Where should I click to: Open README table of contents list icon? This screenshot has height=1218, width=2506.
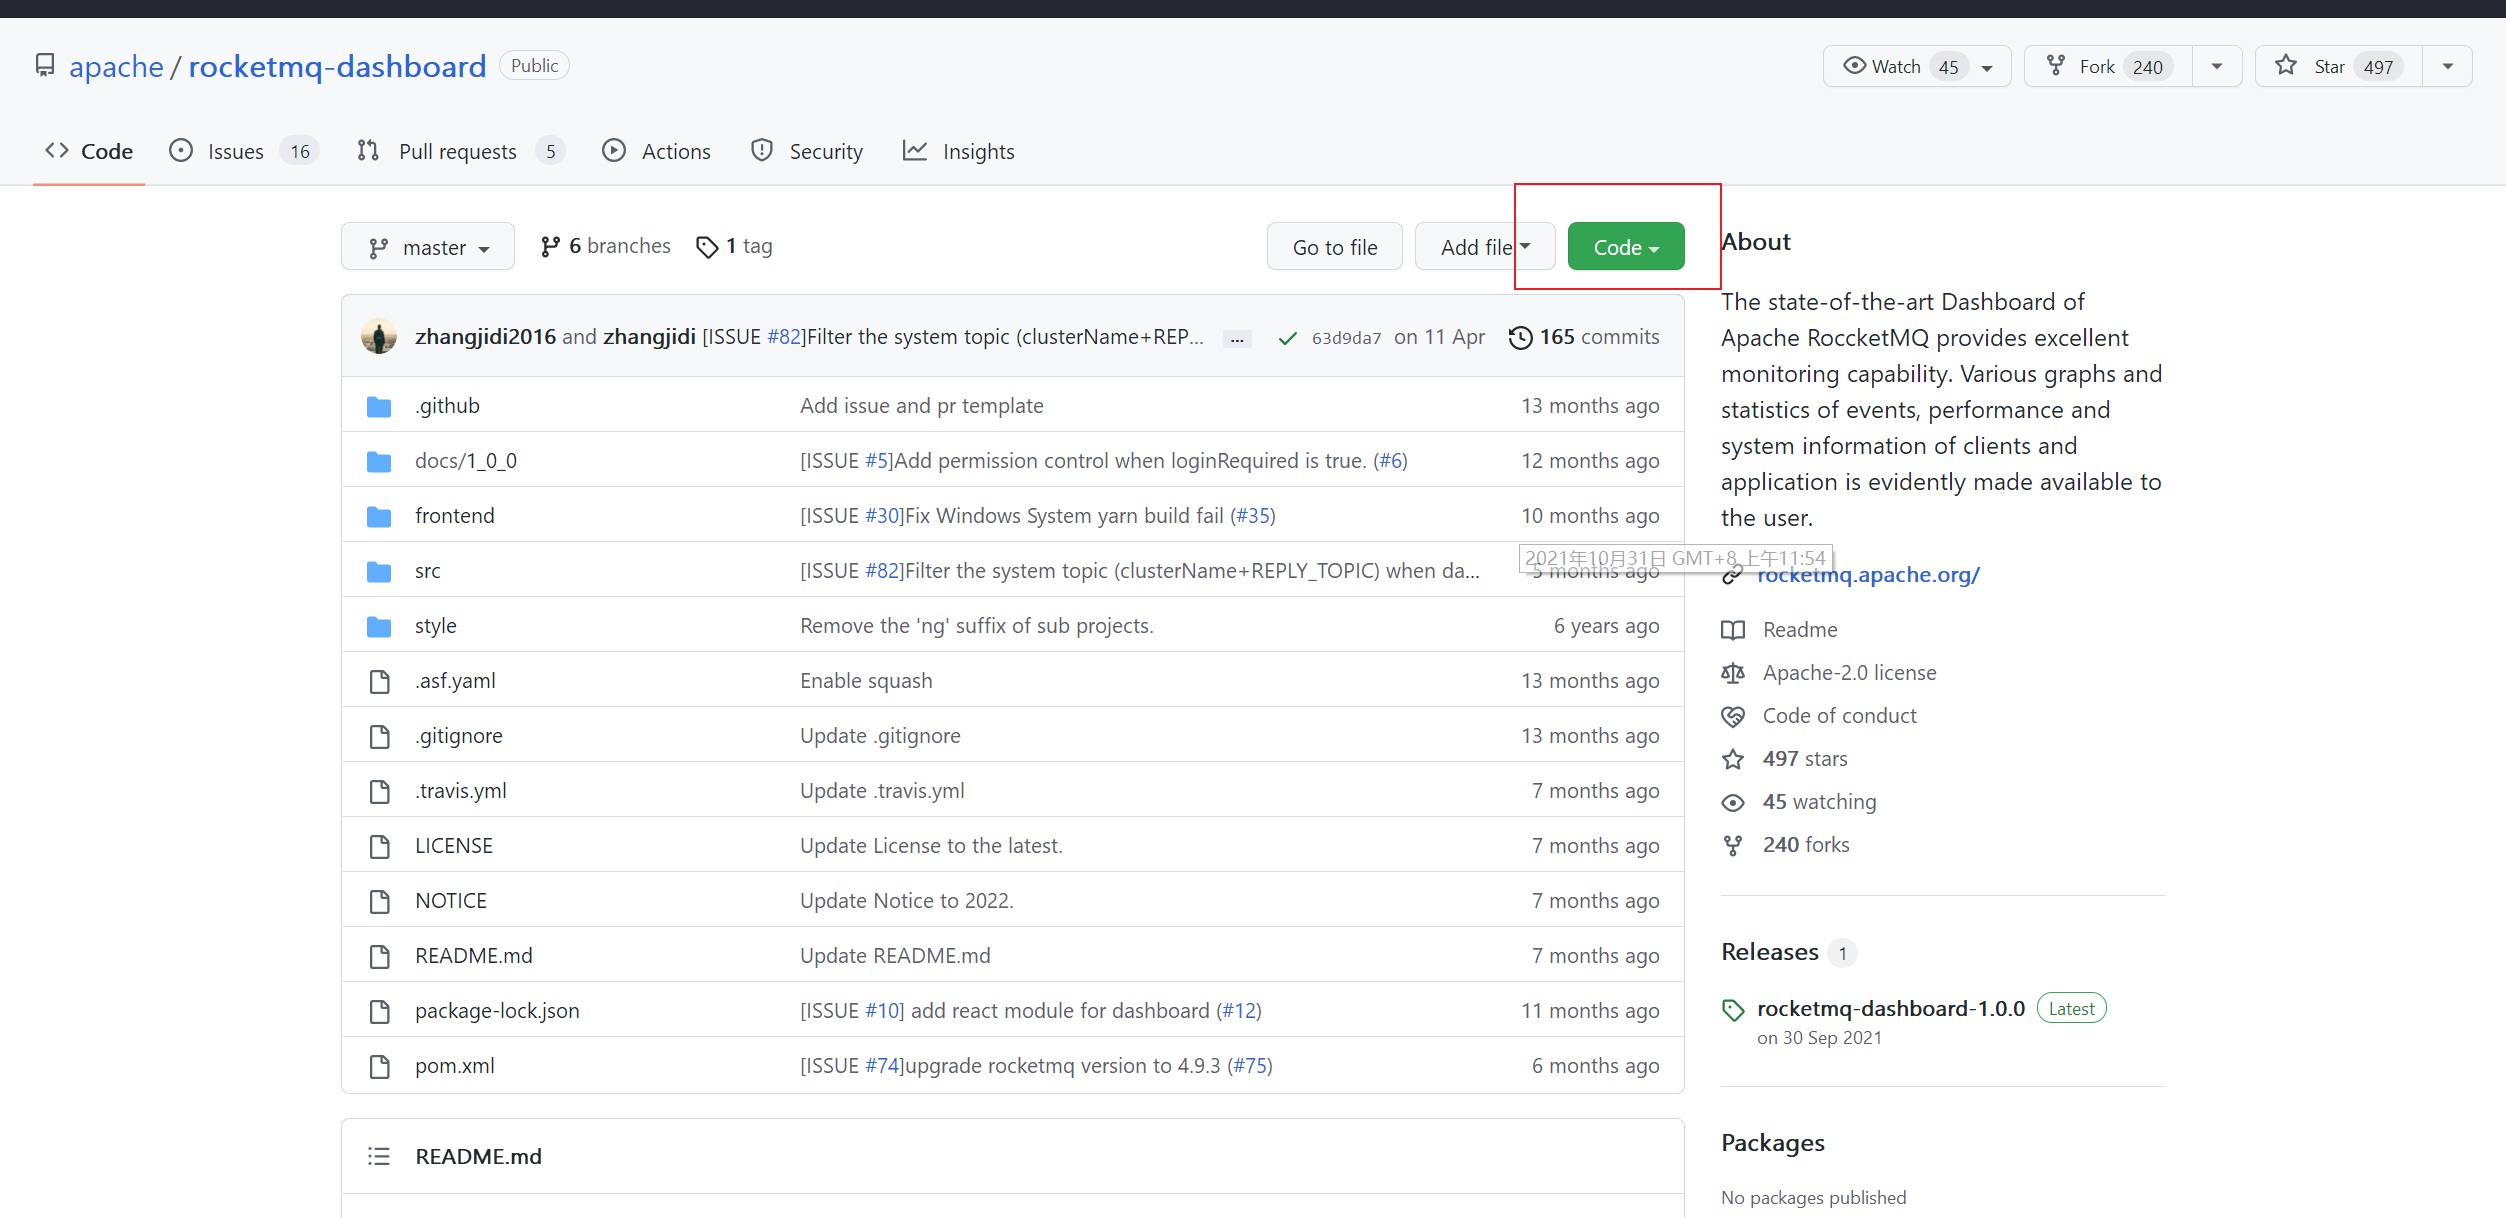pyautogui.click(x=379, y=1156)
